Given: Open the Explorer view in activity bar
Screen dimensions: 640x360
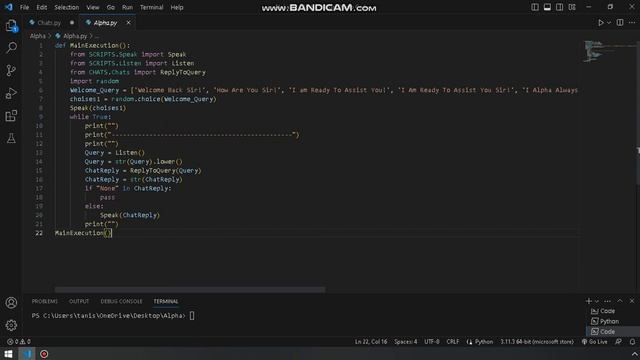Looking at the screenshot, I should (x=11, y=25).
